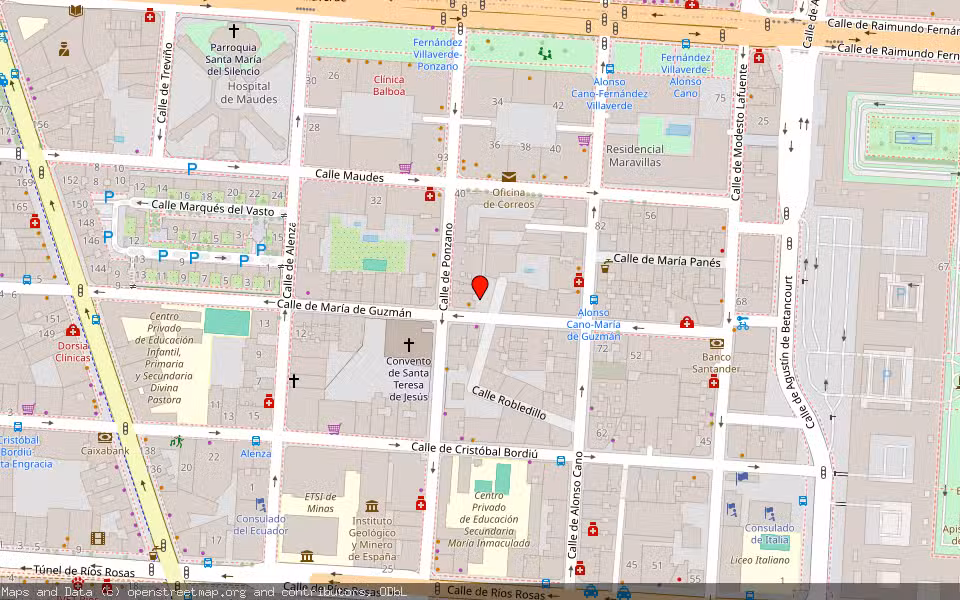Click the cross icon at Convento de Santa Teresa
This screenshot has height=600, width=960.
409,343
